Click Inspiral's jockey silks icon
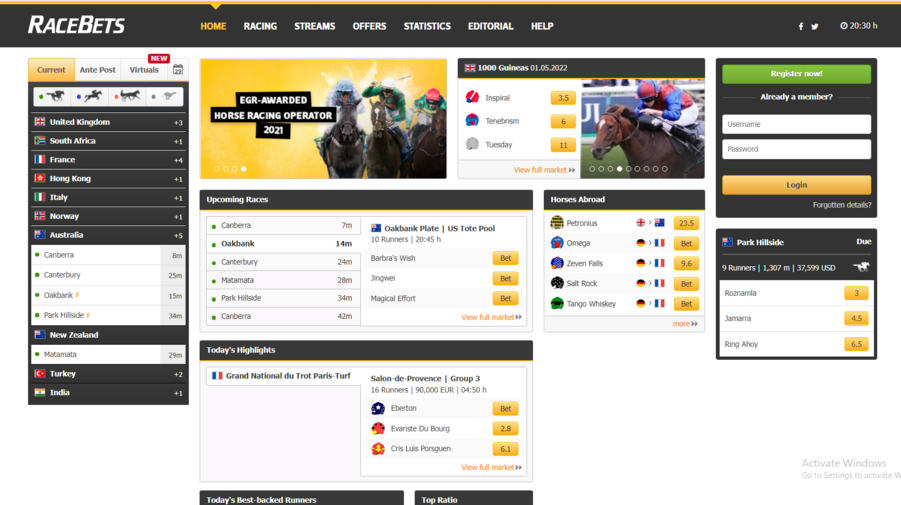Viewport: 901px width, 505px height. pyautogui.click(x=472, y=98)
